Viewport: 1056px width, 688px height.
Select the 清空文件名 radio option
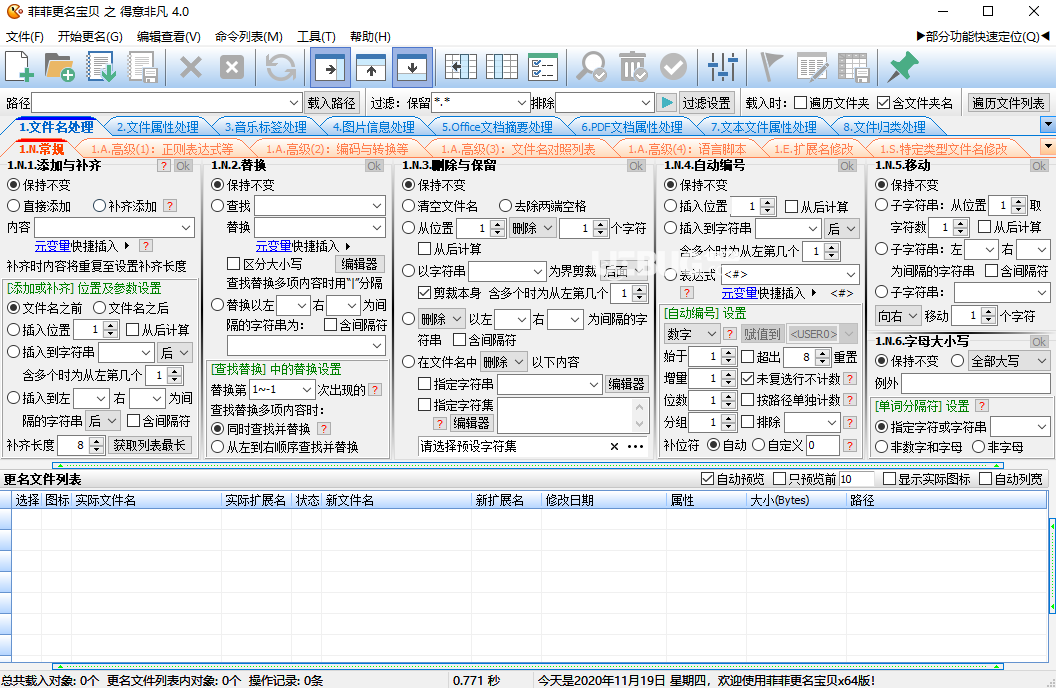tap(408, 206)
